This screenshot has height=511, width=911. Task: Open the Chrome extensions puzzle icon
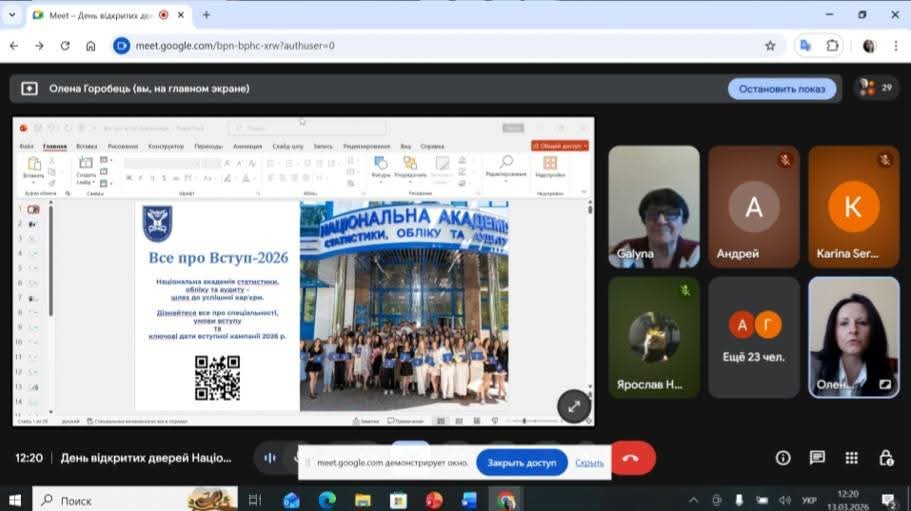(x=832, y=45)
